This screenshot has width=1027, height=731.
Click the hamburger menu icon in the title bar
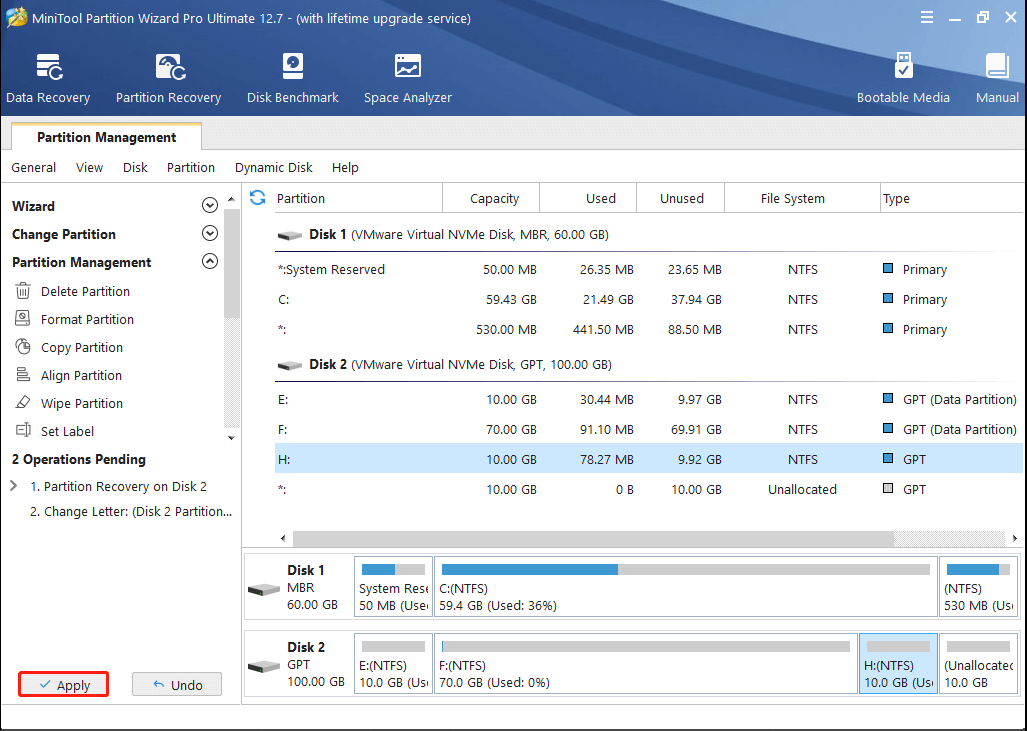927,18
